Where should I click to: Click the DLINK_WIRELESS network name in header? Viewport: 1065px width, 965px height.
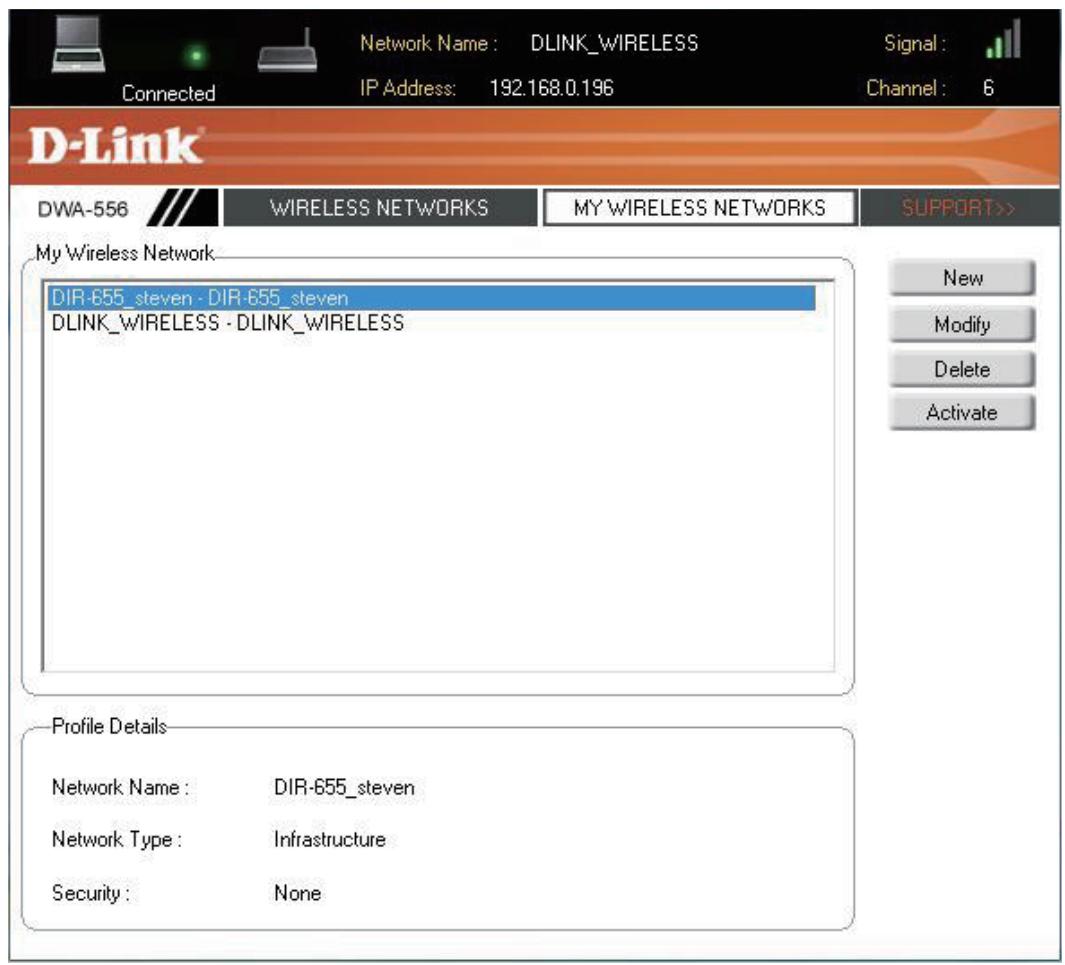pyautogui.click(x=614, y=43)
